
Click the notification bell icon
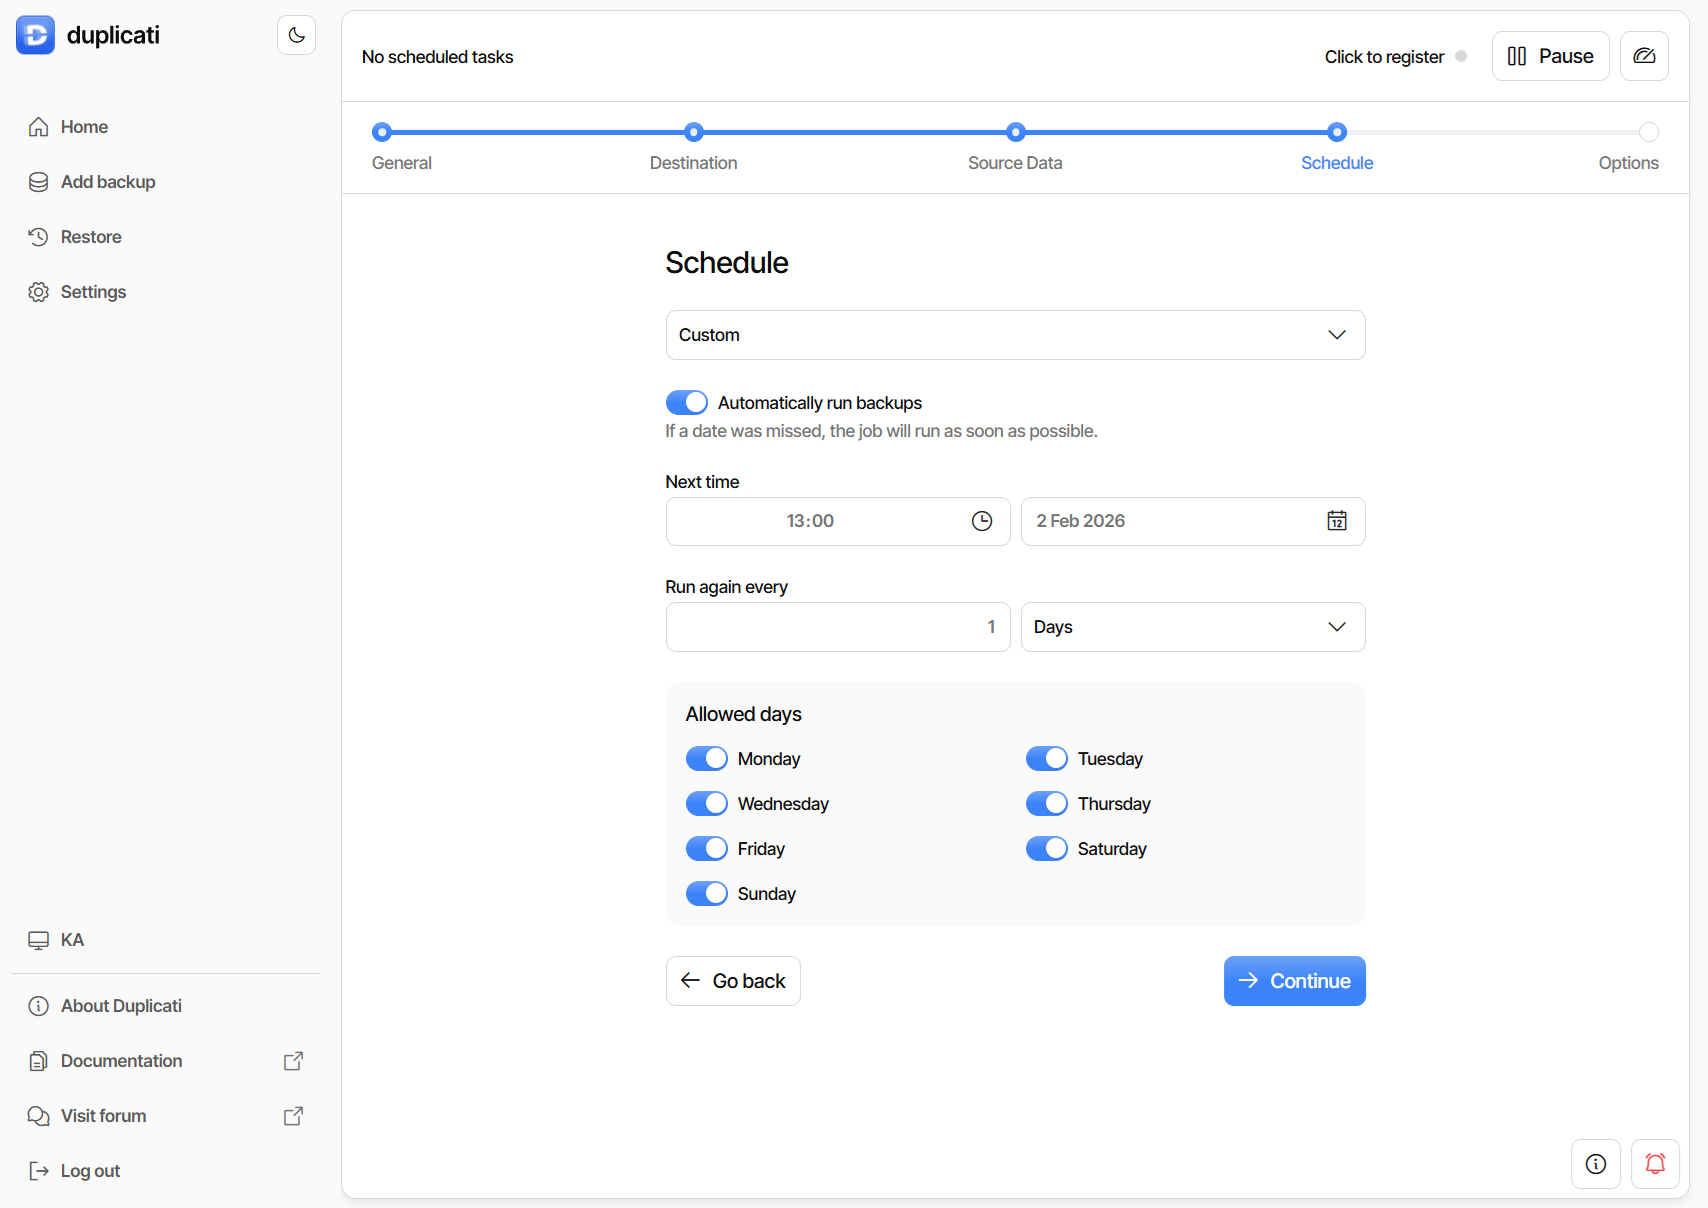(1655, 1164)
